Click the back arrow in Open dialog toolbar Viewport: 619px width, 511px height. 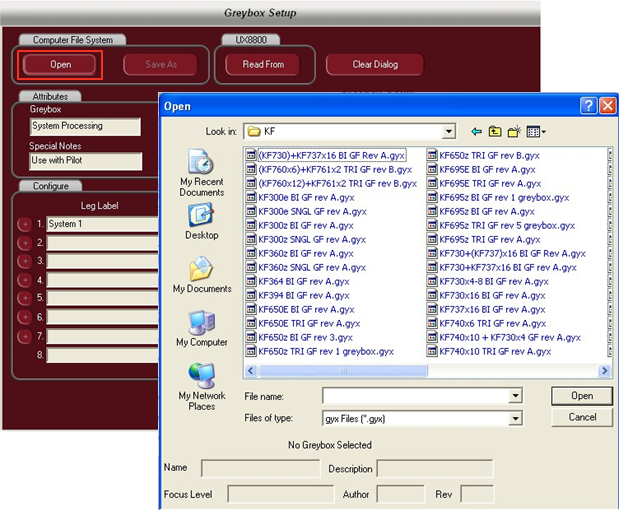[475, 131]
